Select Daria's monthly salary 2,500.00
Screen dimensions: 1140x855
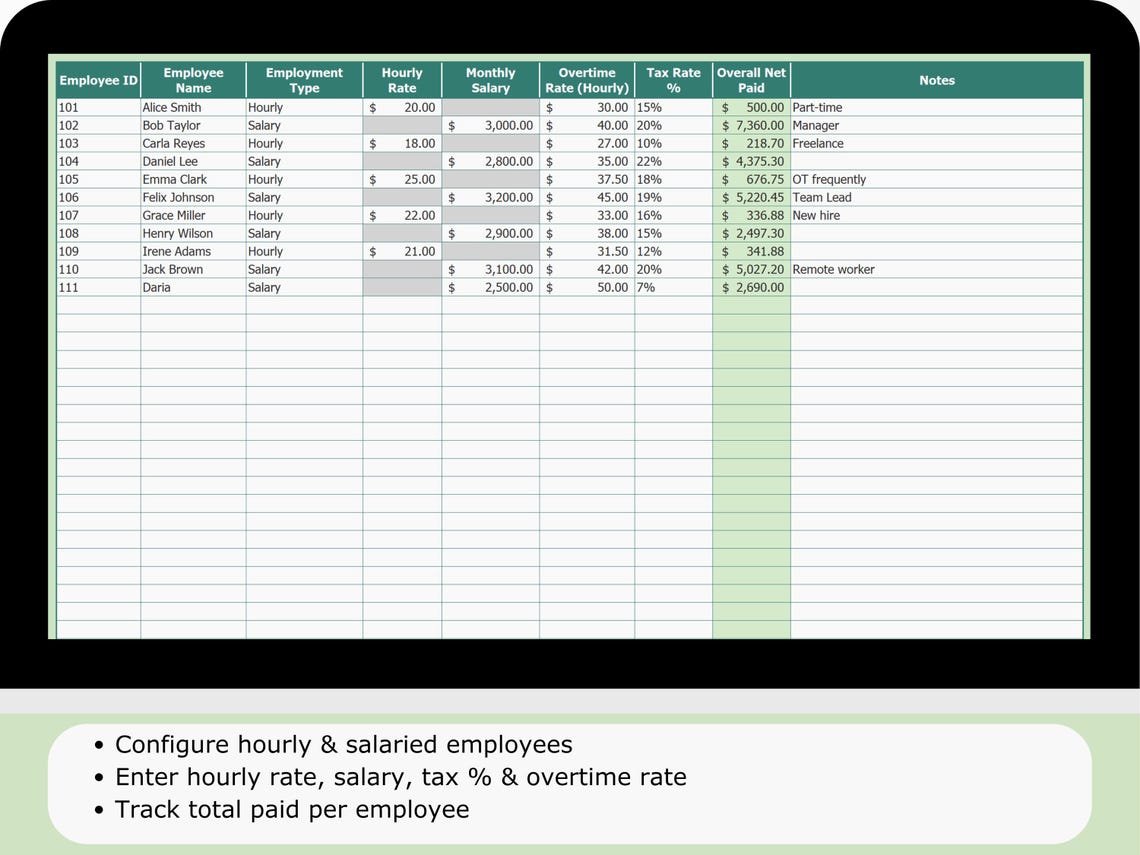[491, 287]
